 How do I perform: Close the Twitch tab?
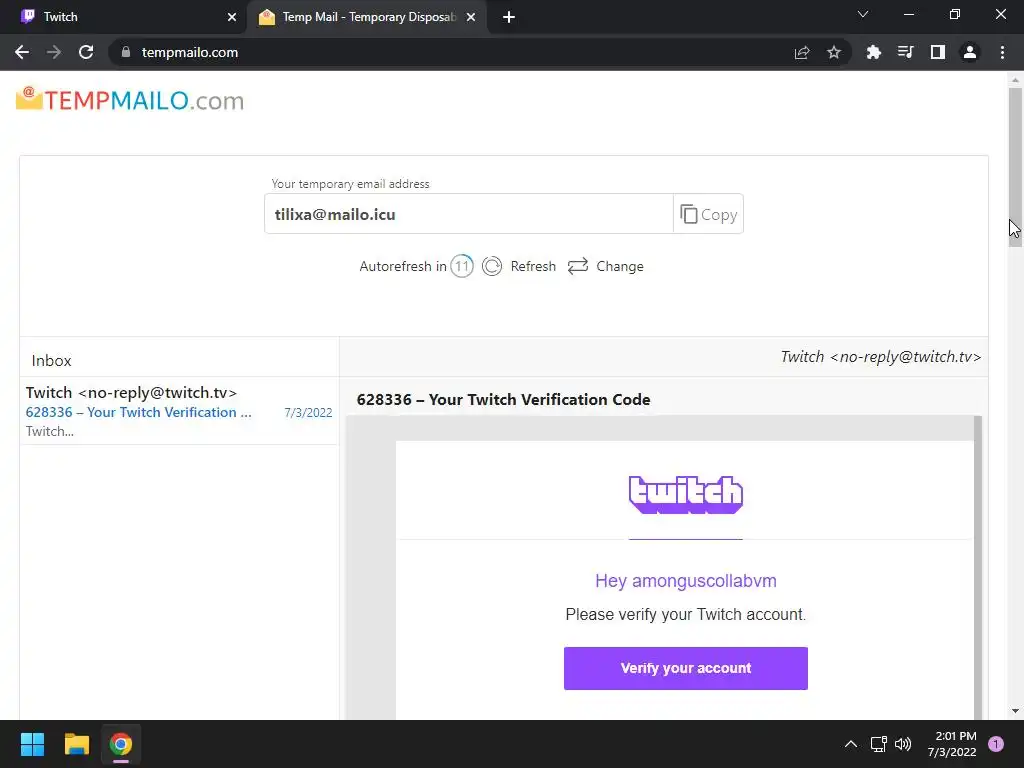[232, 17]
